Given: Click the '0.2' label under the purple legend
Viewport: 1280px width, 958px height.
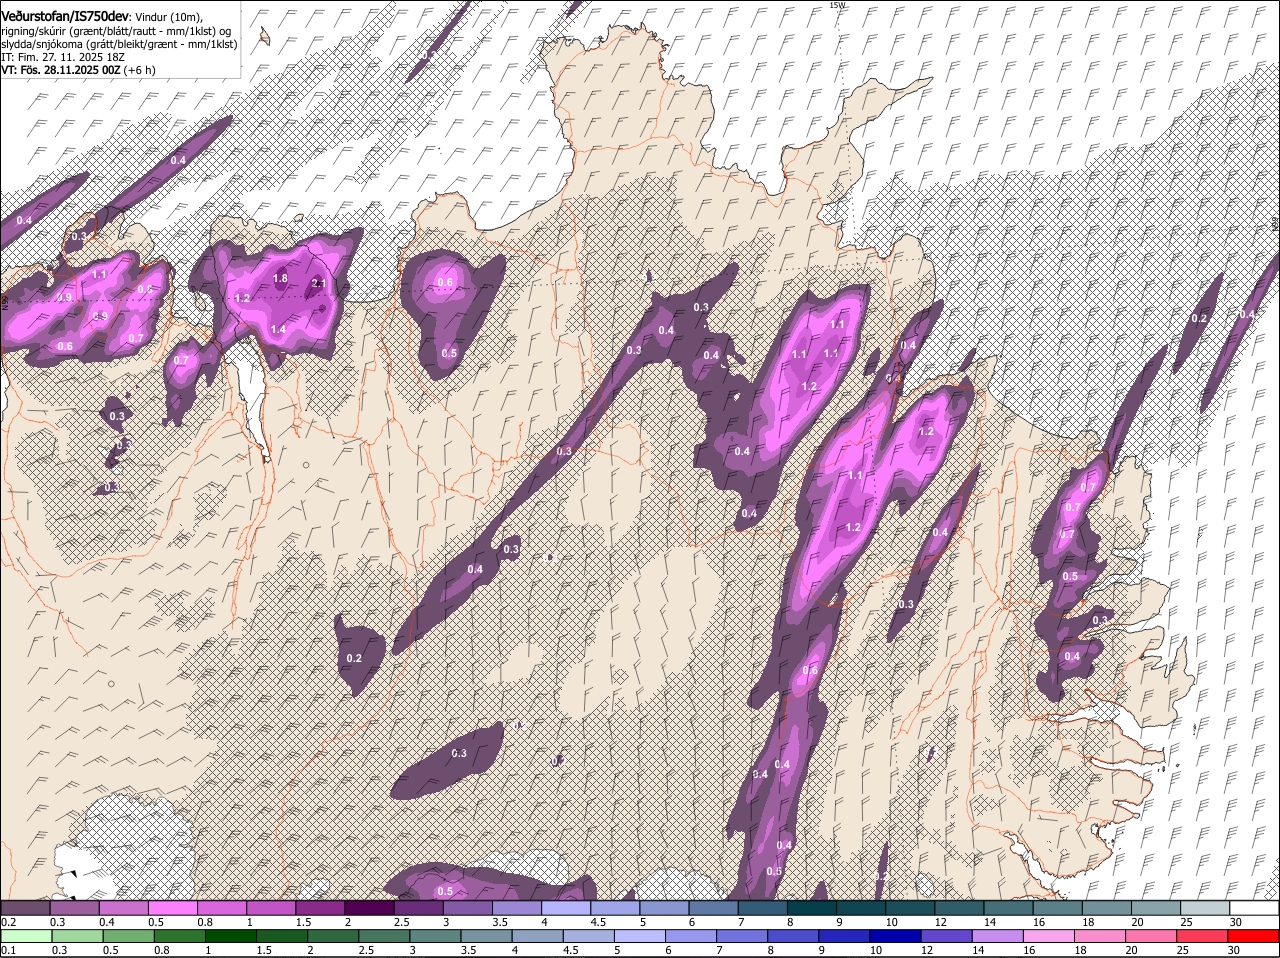Looking at the screenshot, I should (x=8, y=922).
